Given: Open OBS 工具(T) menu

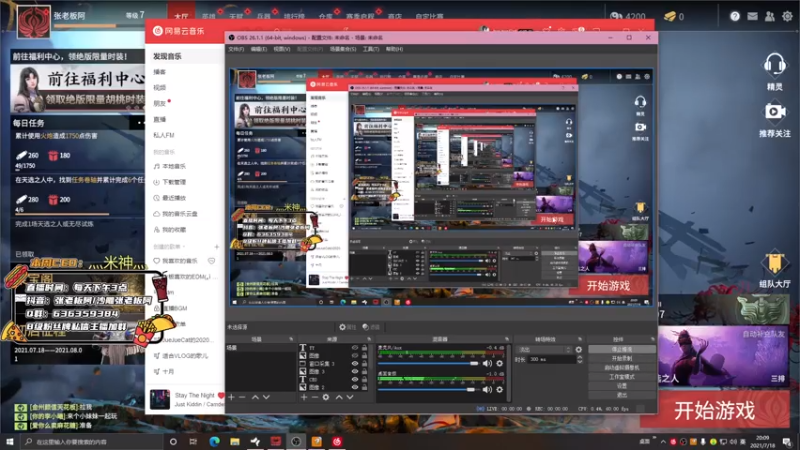Looking at the screenshot, I should (x=371, y=49).
